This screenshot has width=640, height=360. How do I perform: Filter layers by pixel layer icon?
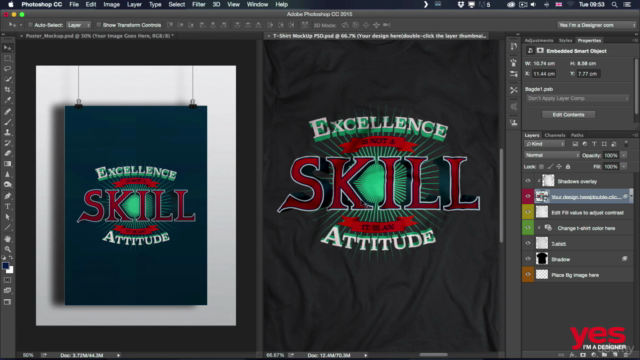(575, 144)
